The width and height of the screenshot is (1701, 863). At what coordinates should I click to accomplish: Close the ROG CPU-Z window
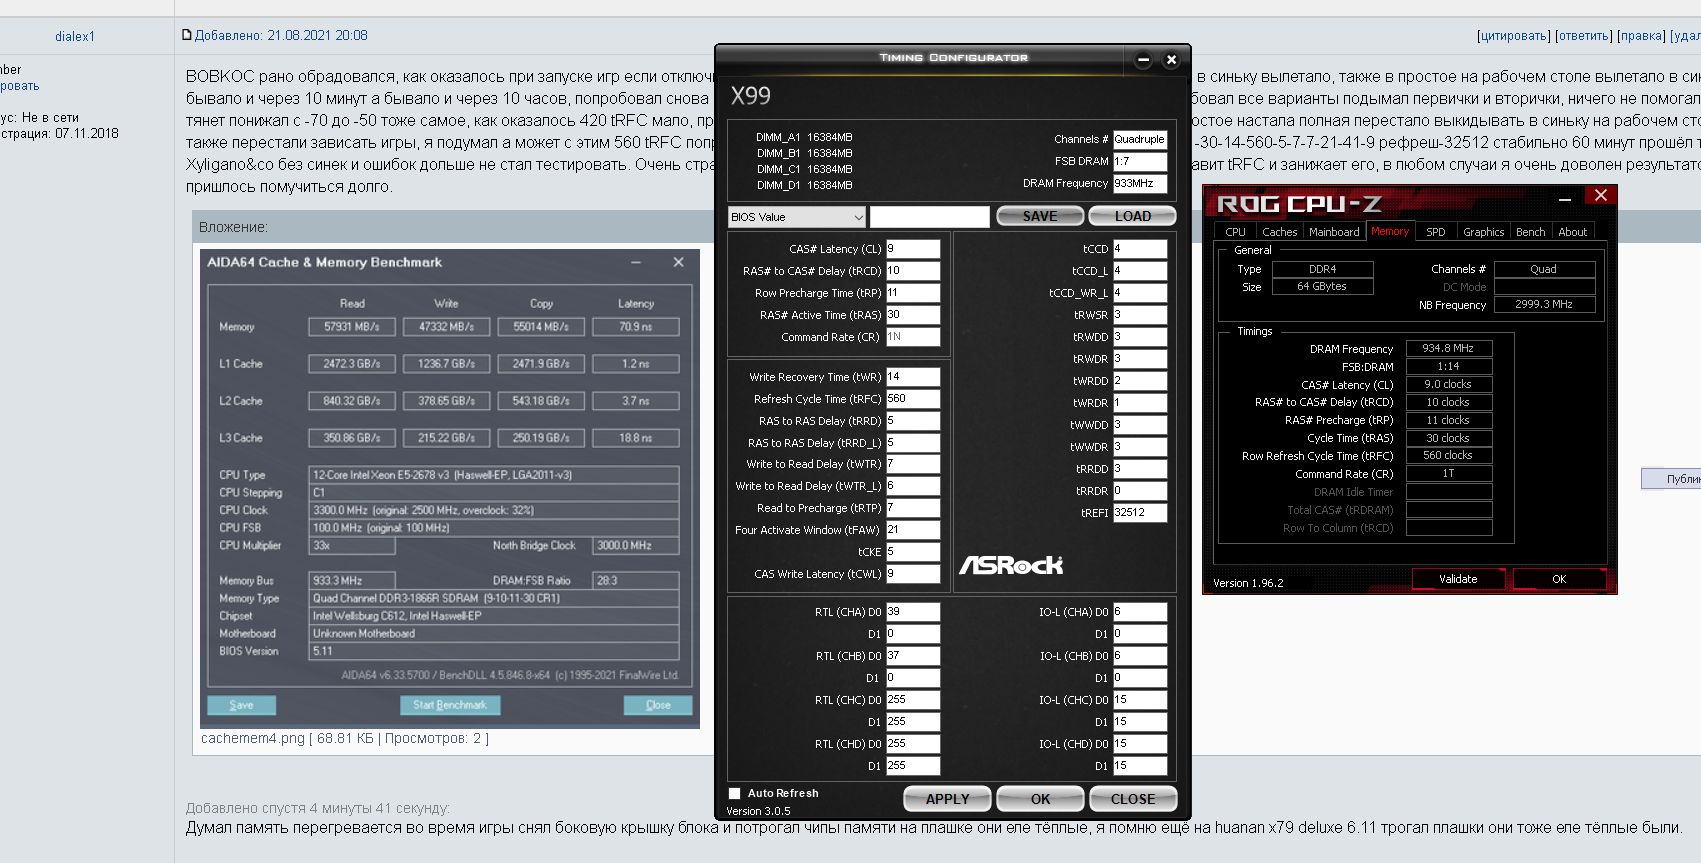point(1601,196)
